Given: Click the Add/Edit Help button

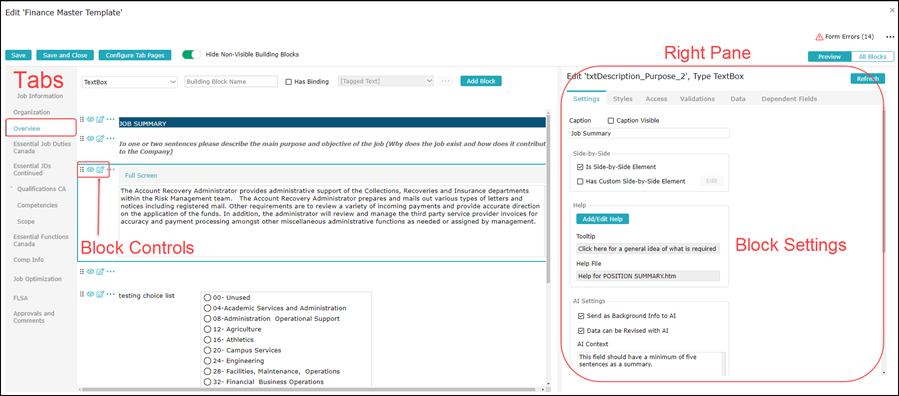Looking at the screenshot, I should [x=603, y=219].
